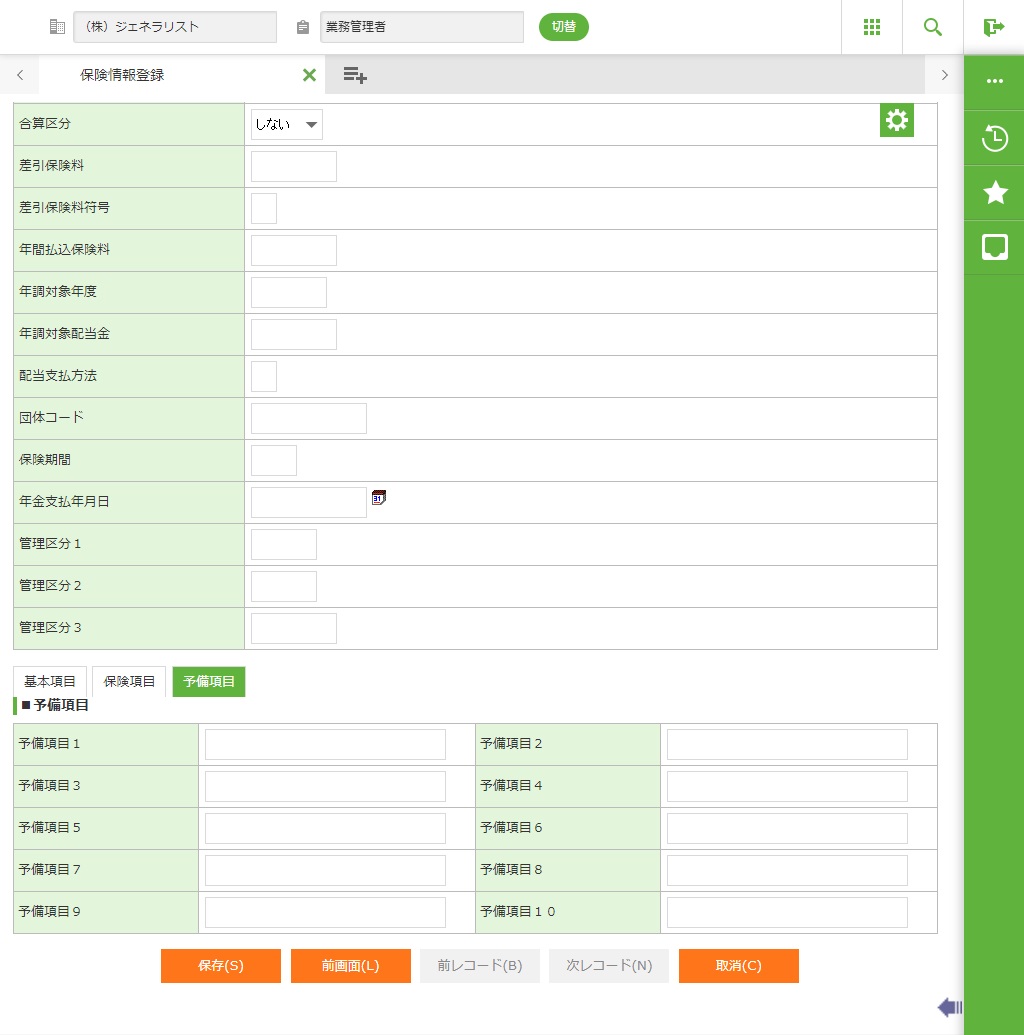Screen dimensions: 1024x1035
Task: Focus the 予備項目５ input
Action: point(325,828)
